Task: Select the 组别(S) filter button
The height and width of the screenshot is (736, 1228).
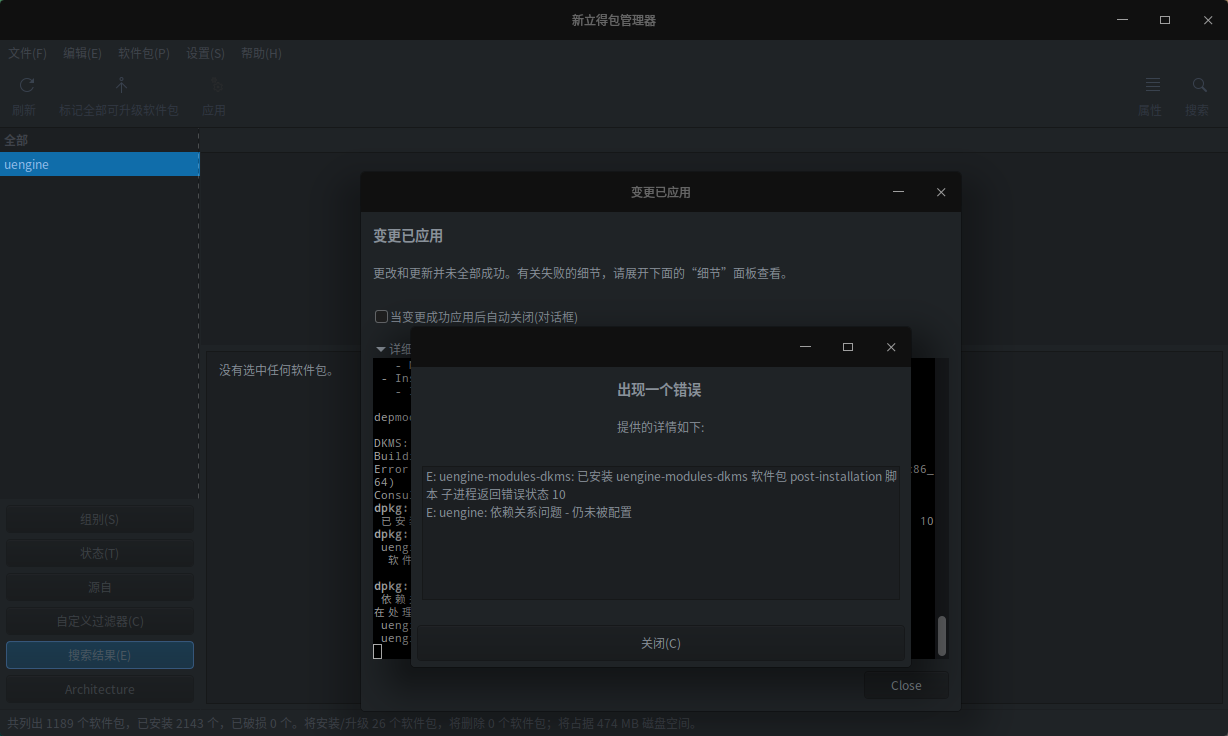Action: click(x=100, y=520)
